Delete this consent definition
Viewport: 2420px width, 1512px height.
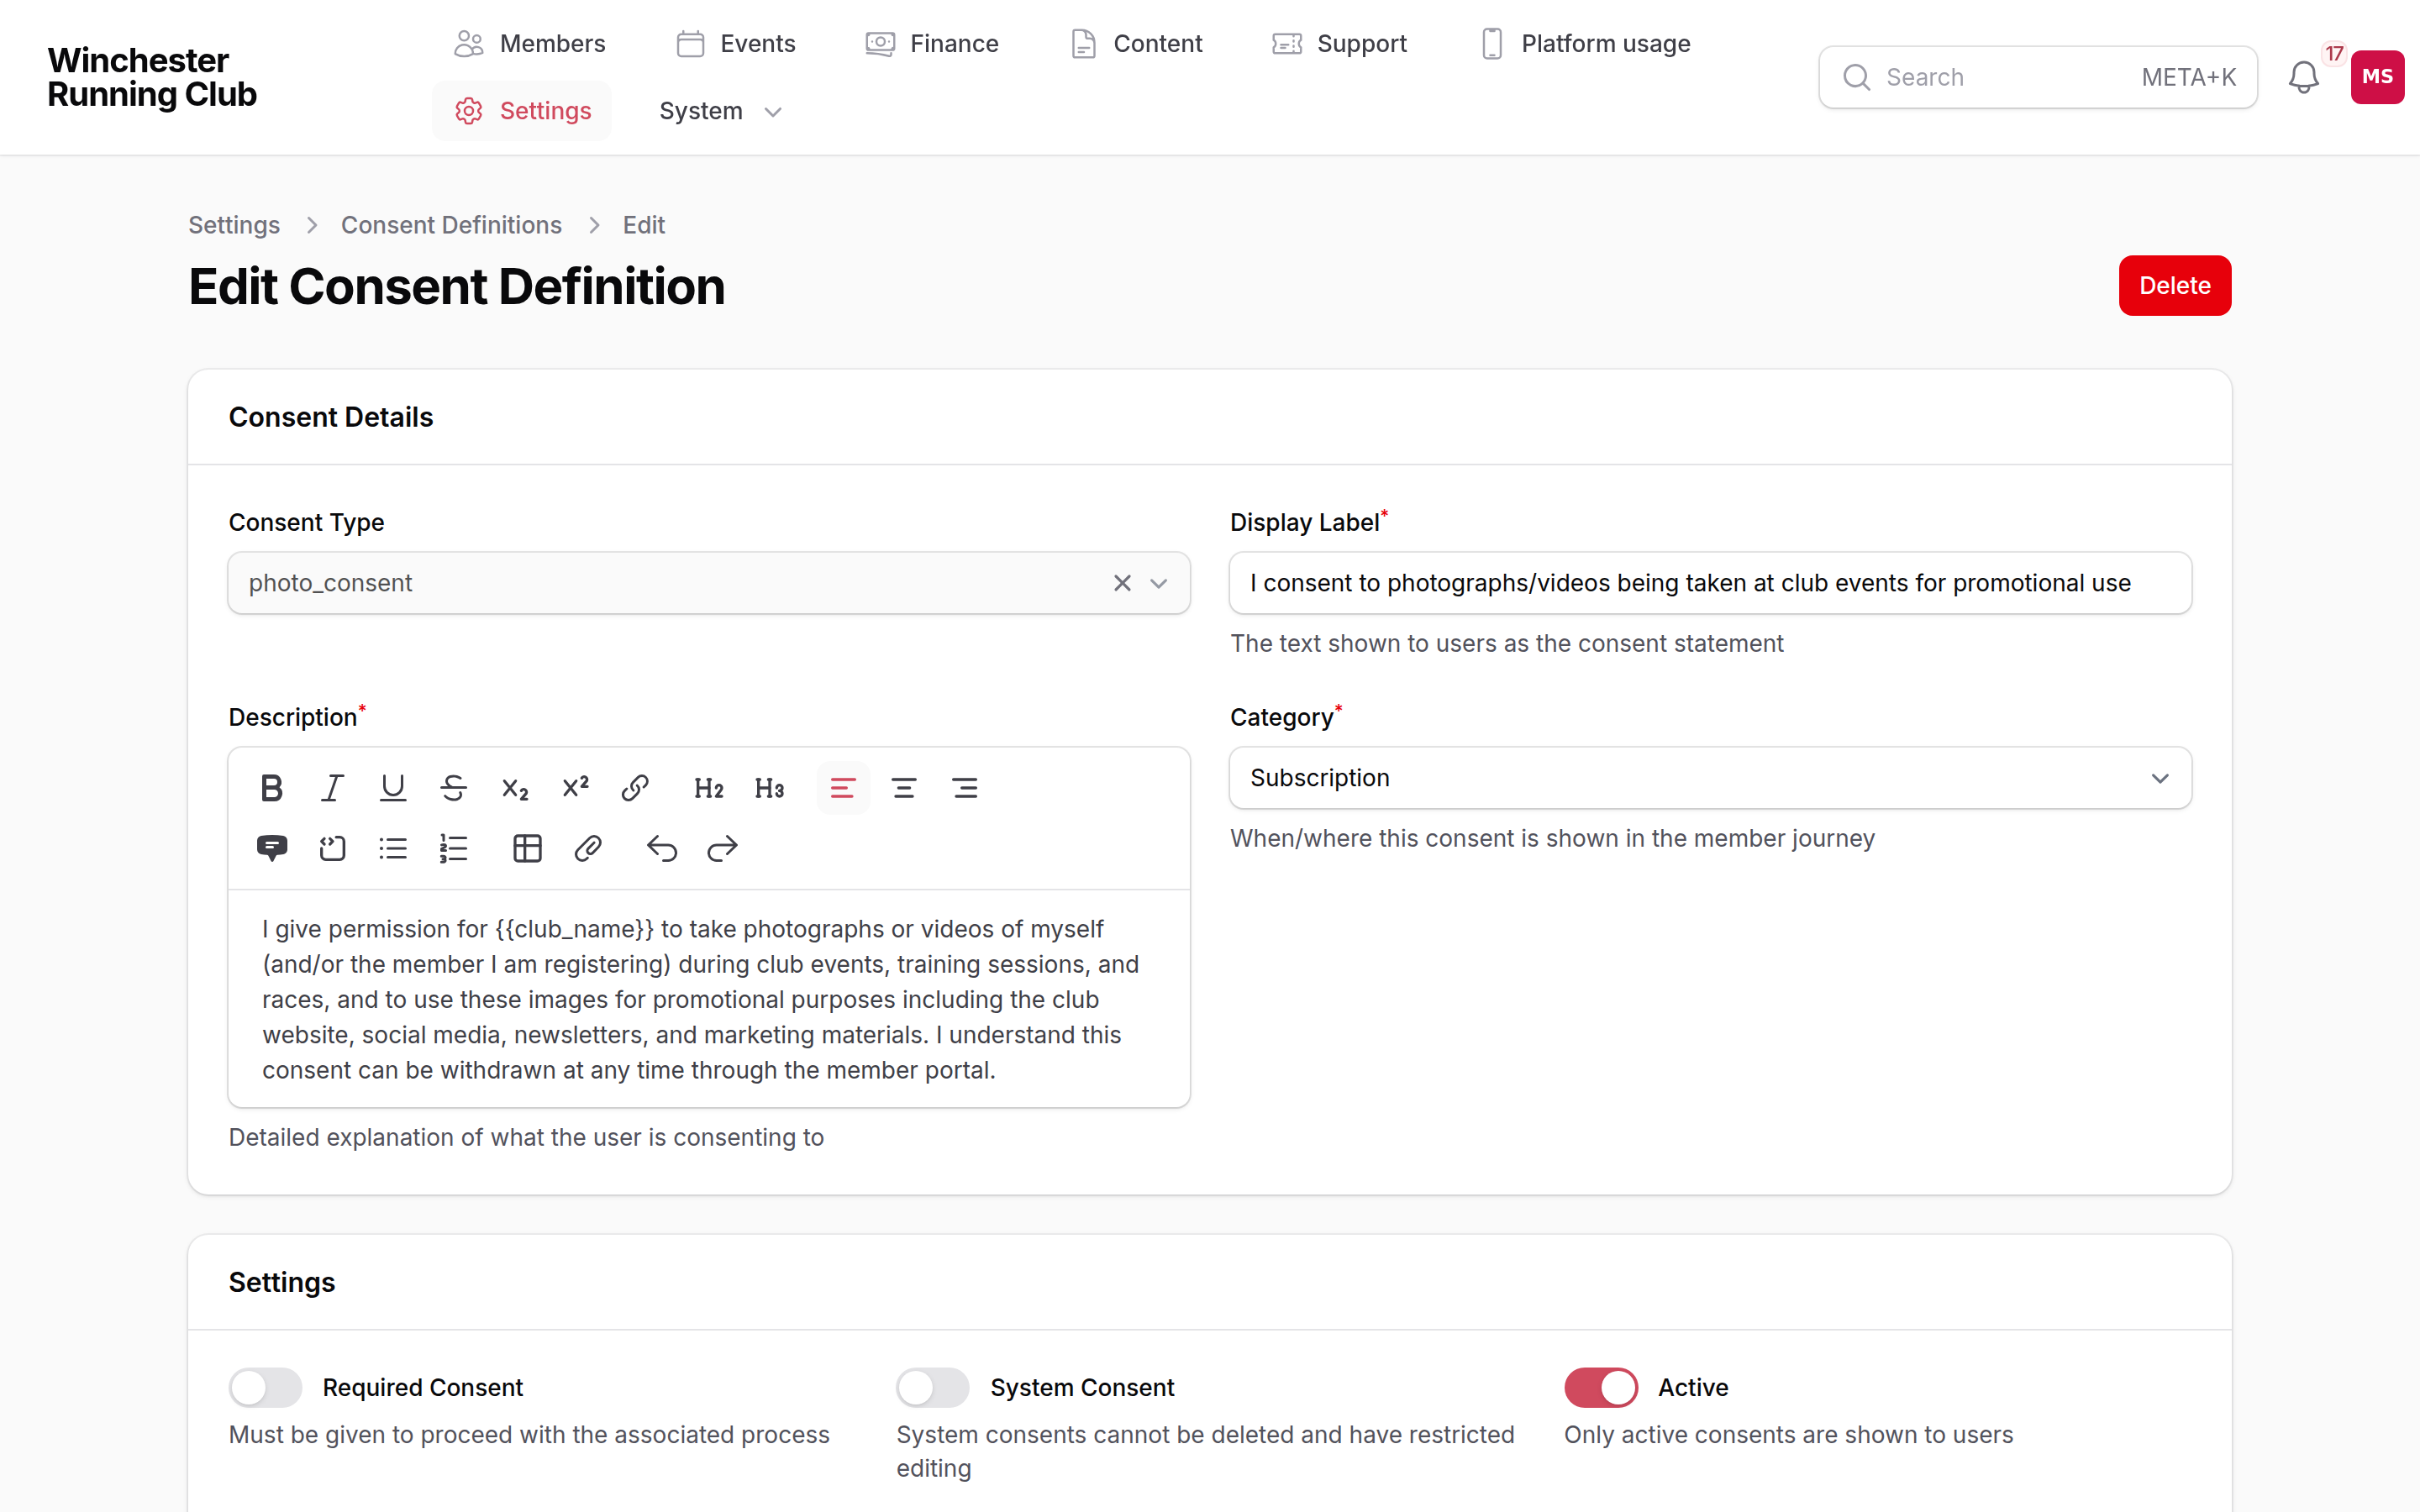2174,286
